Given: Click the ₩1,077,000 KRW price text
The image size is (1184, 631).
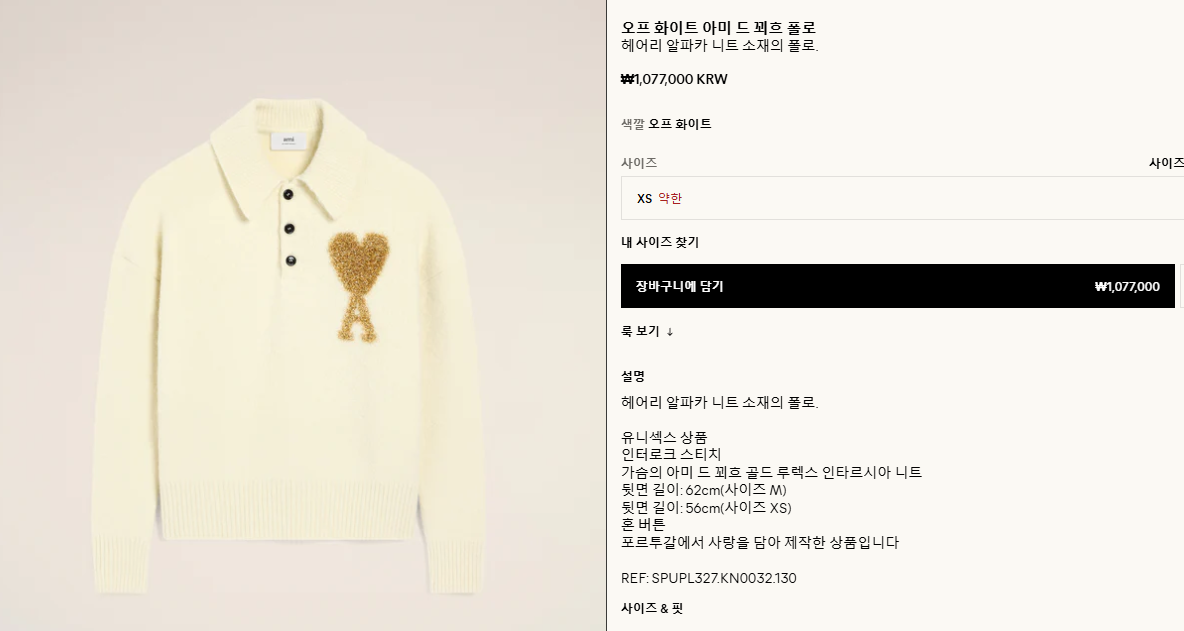Looking at the screenshot, I should point(674,79).
